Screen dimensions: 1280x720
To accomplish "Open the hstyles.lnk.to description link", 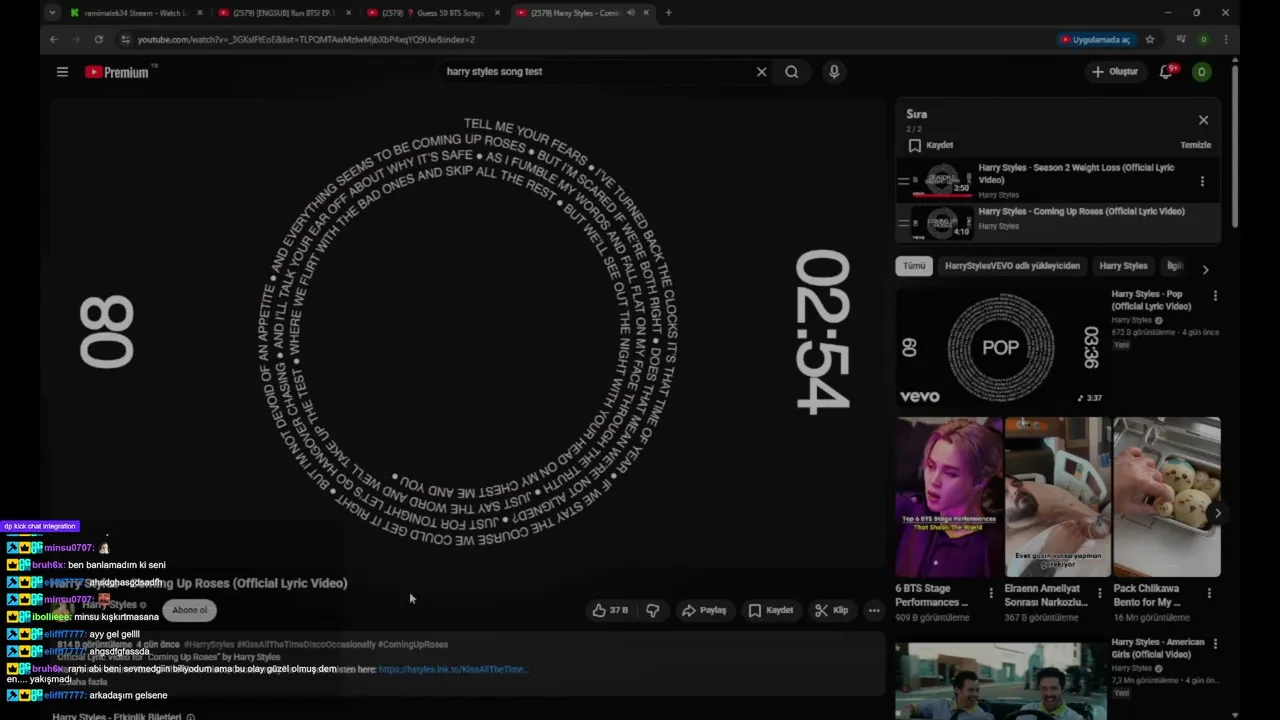I will (453, 670).
